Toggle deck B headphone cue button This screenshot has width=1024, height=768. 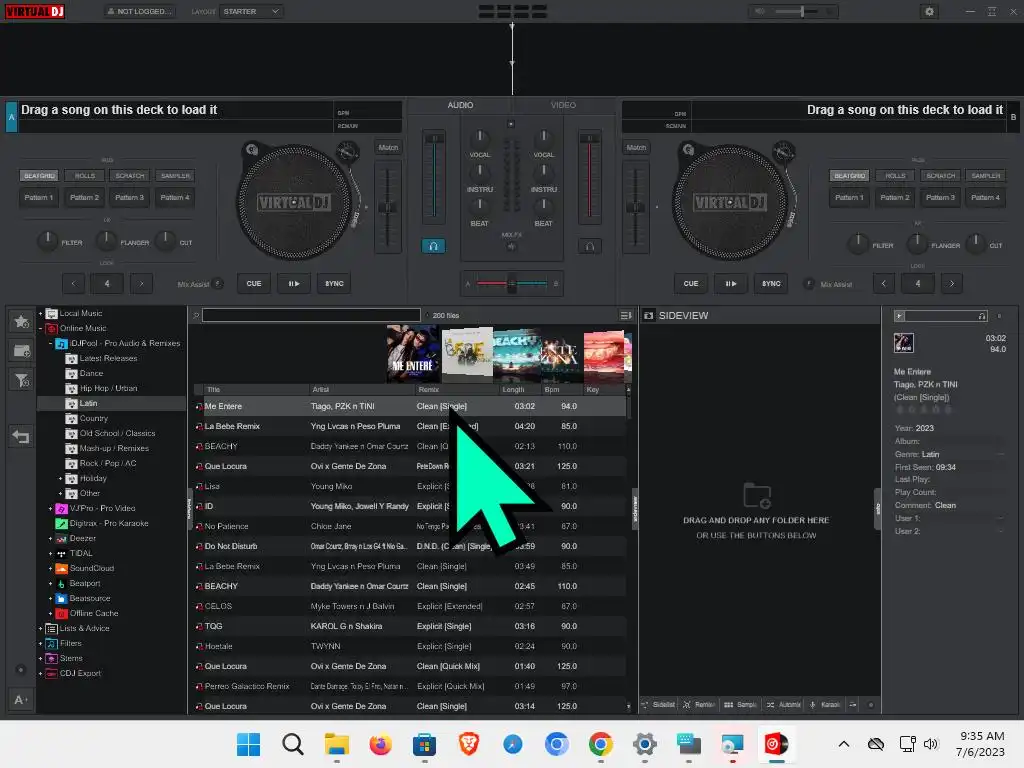(590, 246)
